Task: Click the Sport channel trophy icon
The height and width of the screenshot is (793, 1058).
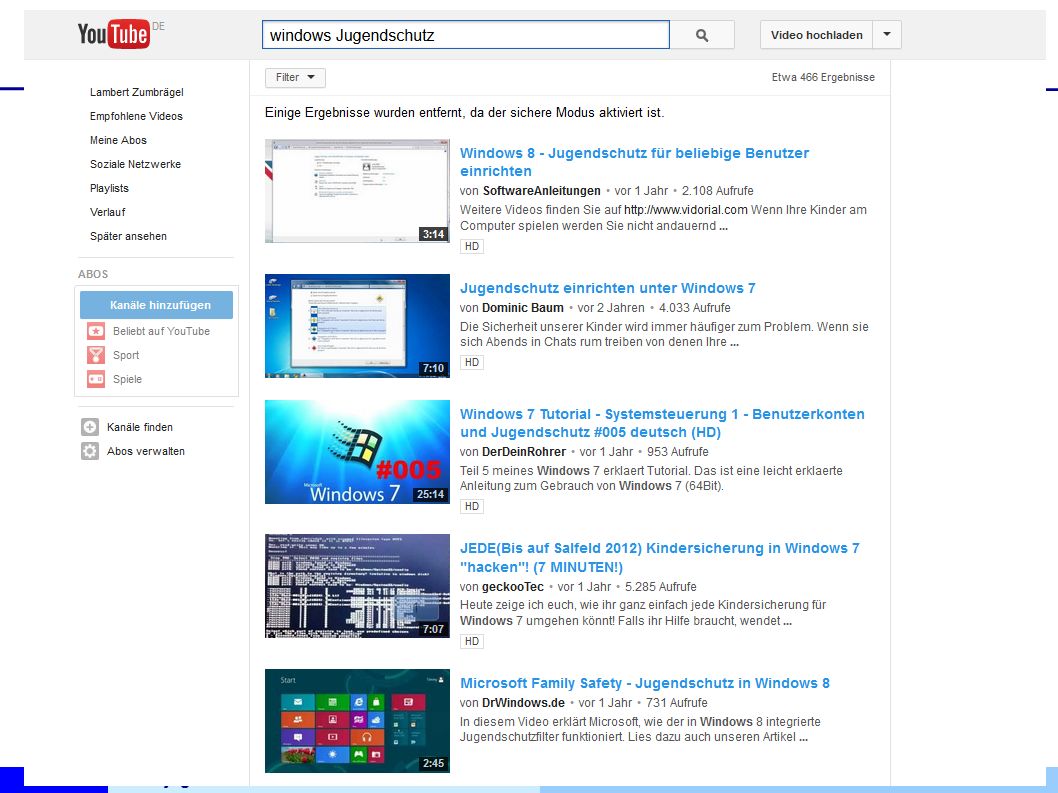Action: pos(96,355)
